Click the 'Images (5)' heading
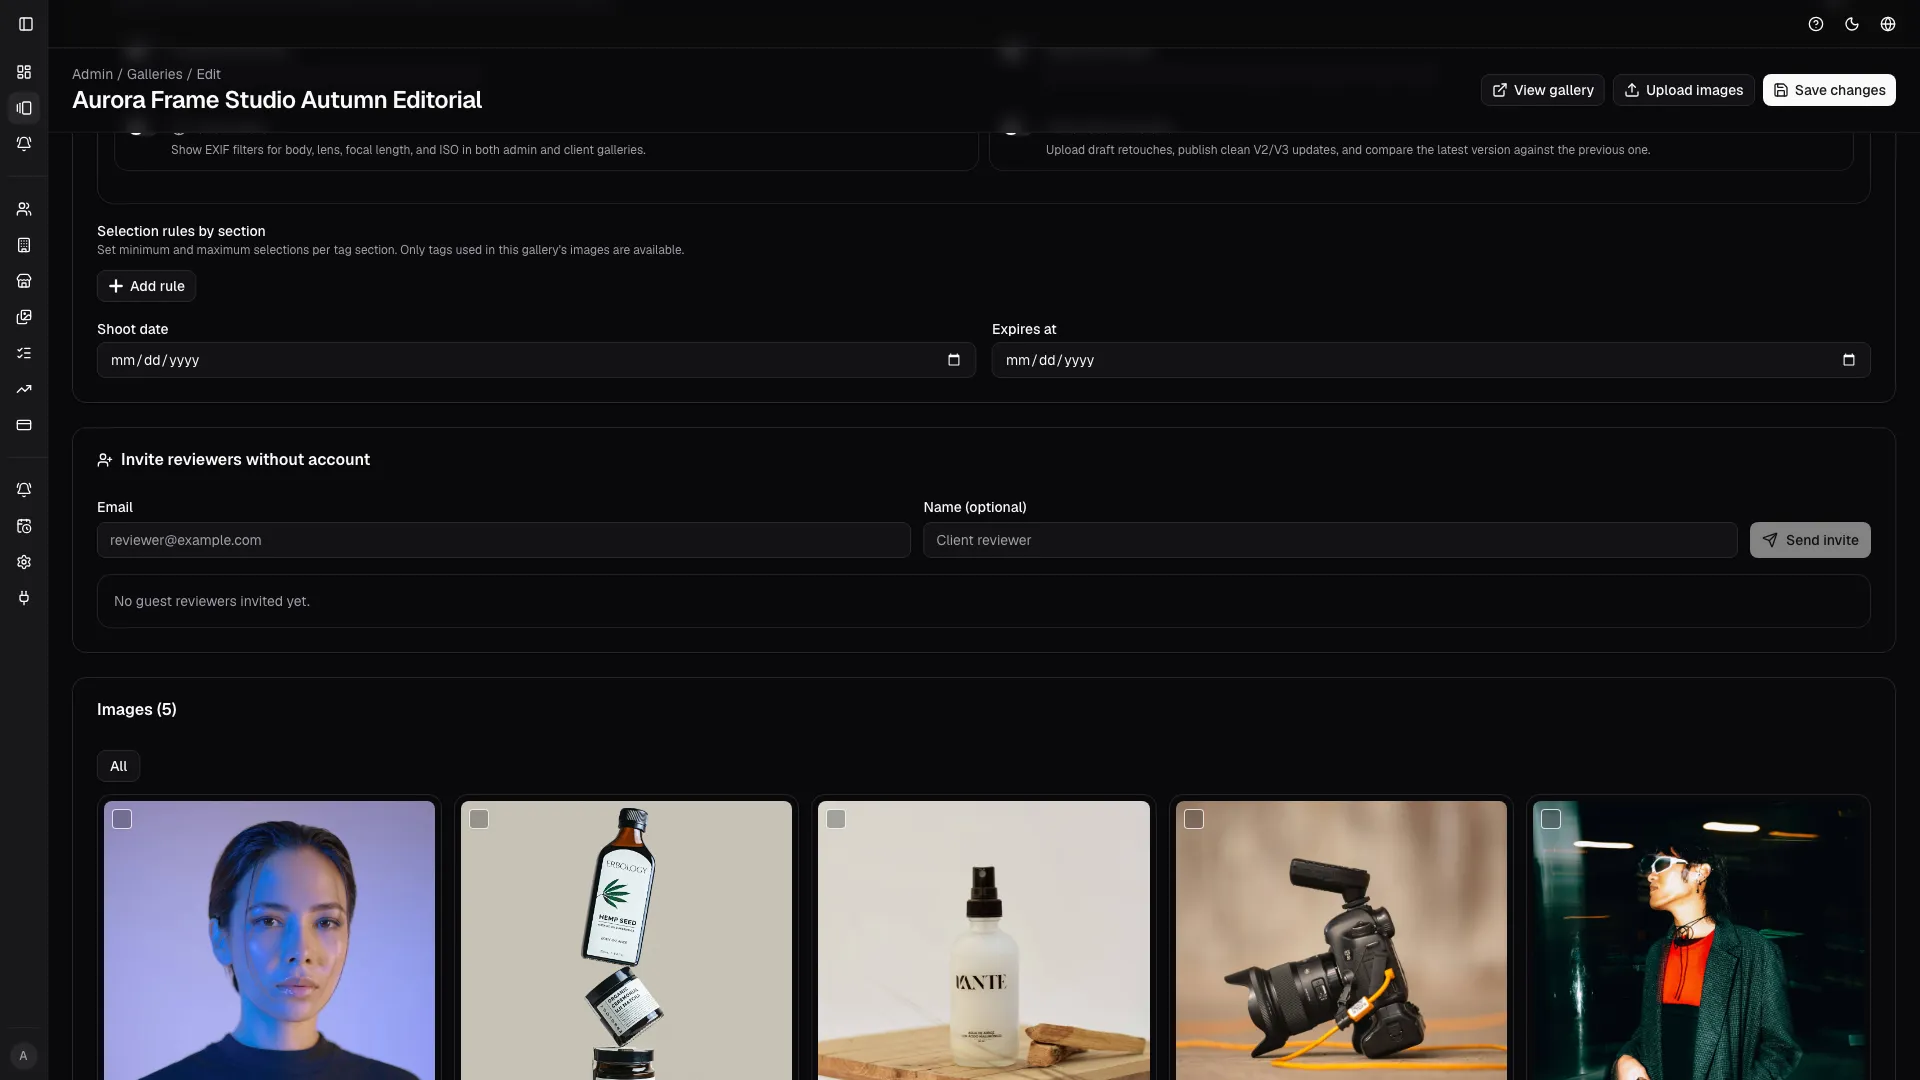 (137, 709)
